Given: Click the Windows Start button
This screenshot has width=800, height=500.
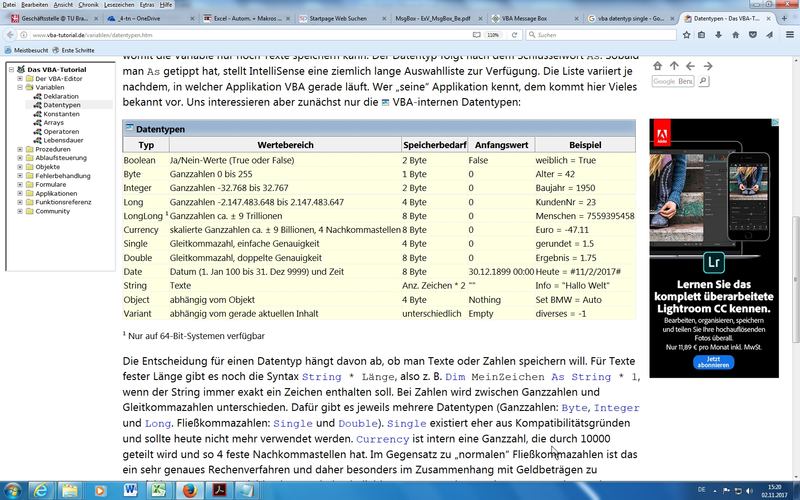Looking at the screenshot, I should 11,490.
